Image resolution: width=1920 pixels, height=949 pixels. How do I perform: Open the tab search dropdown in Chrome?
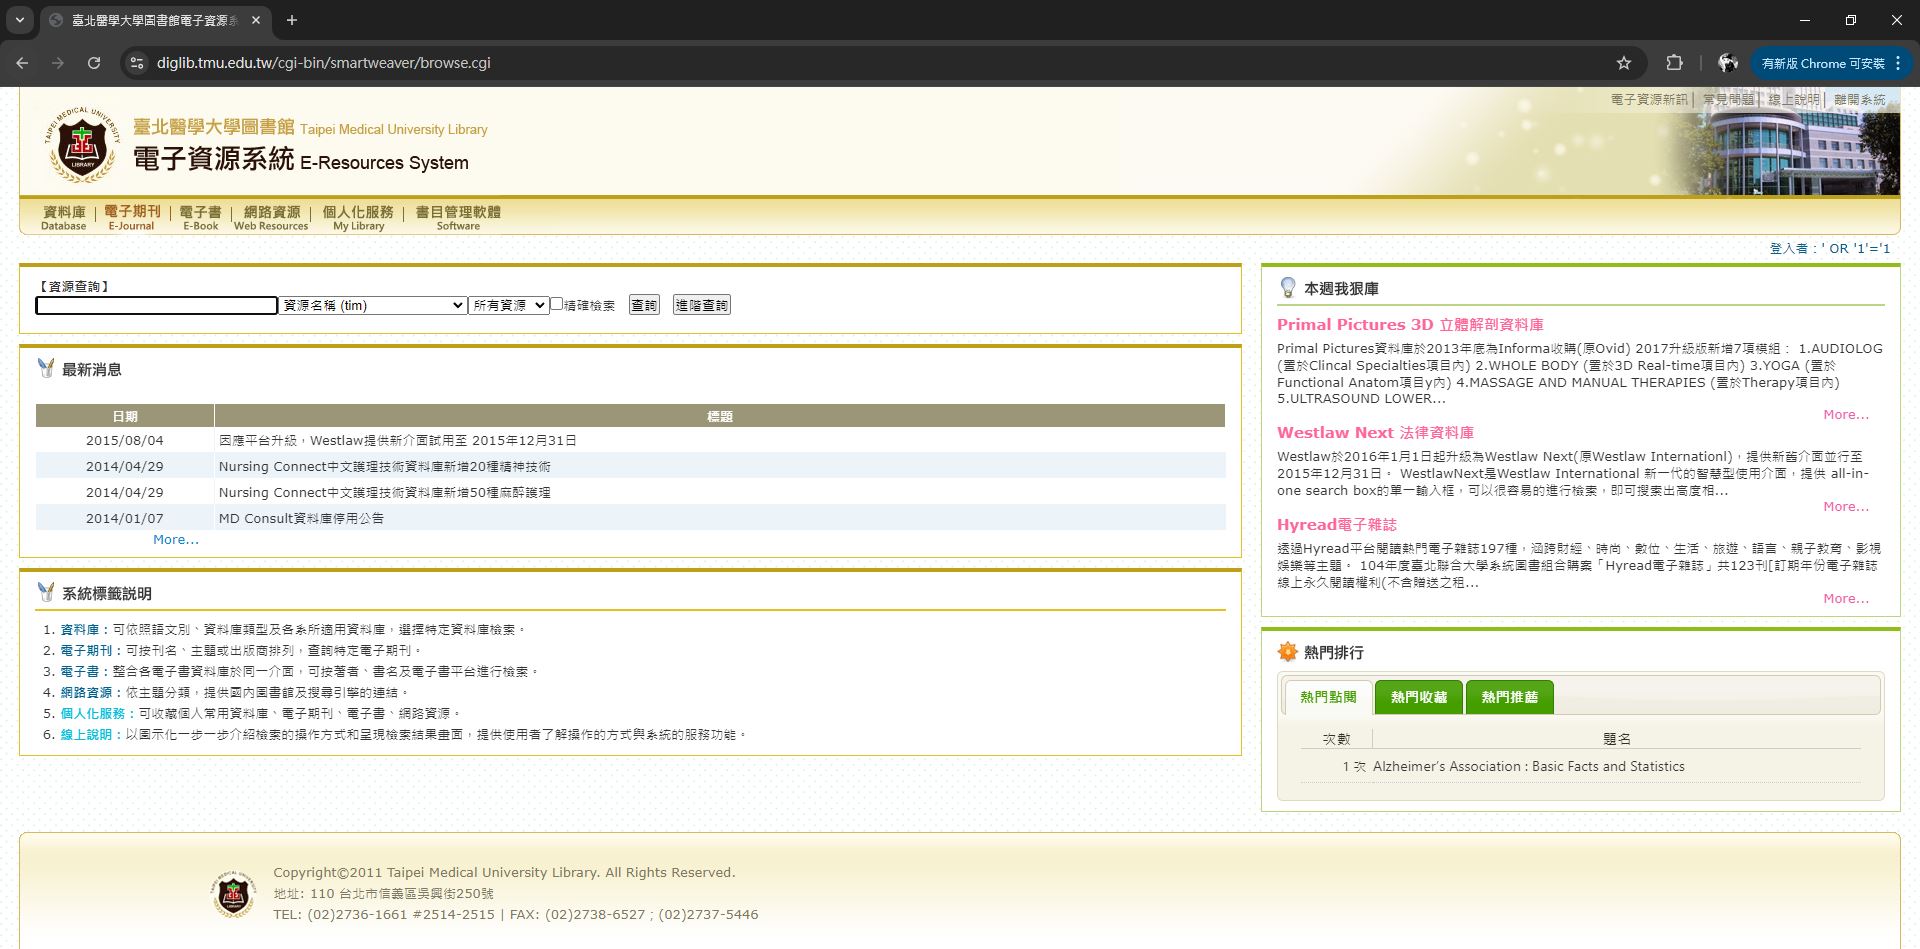(20, 20)
